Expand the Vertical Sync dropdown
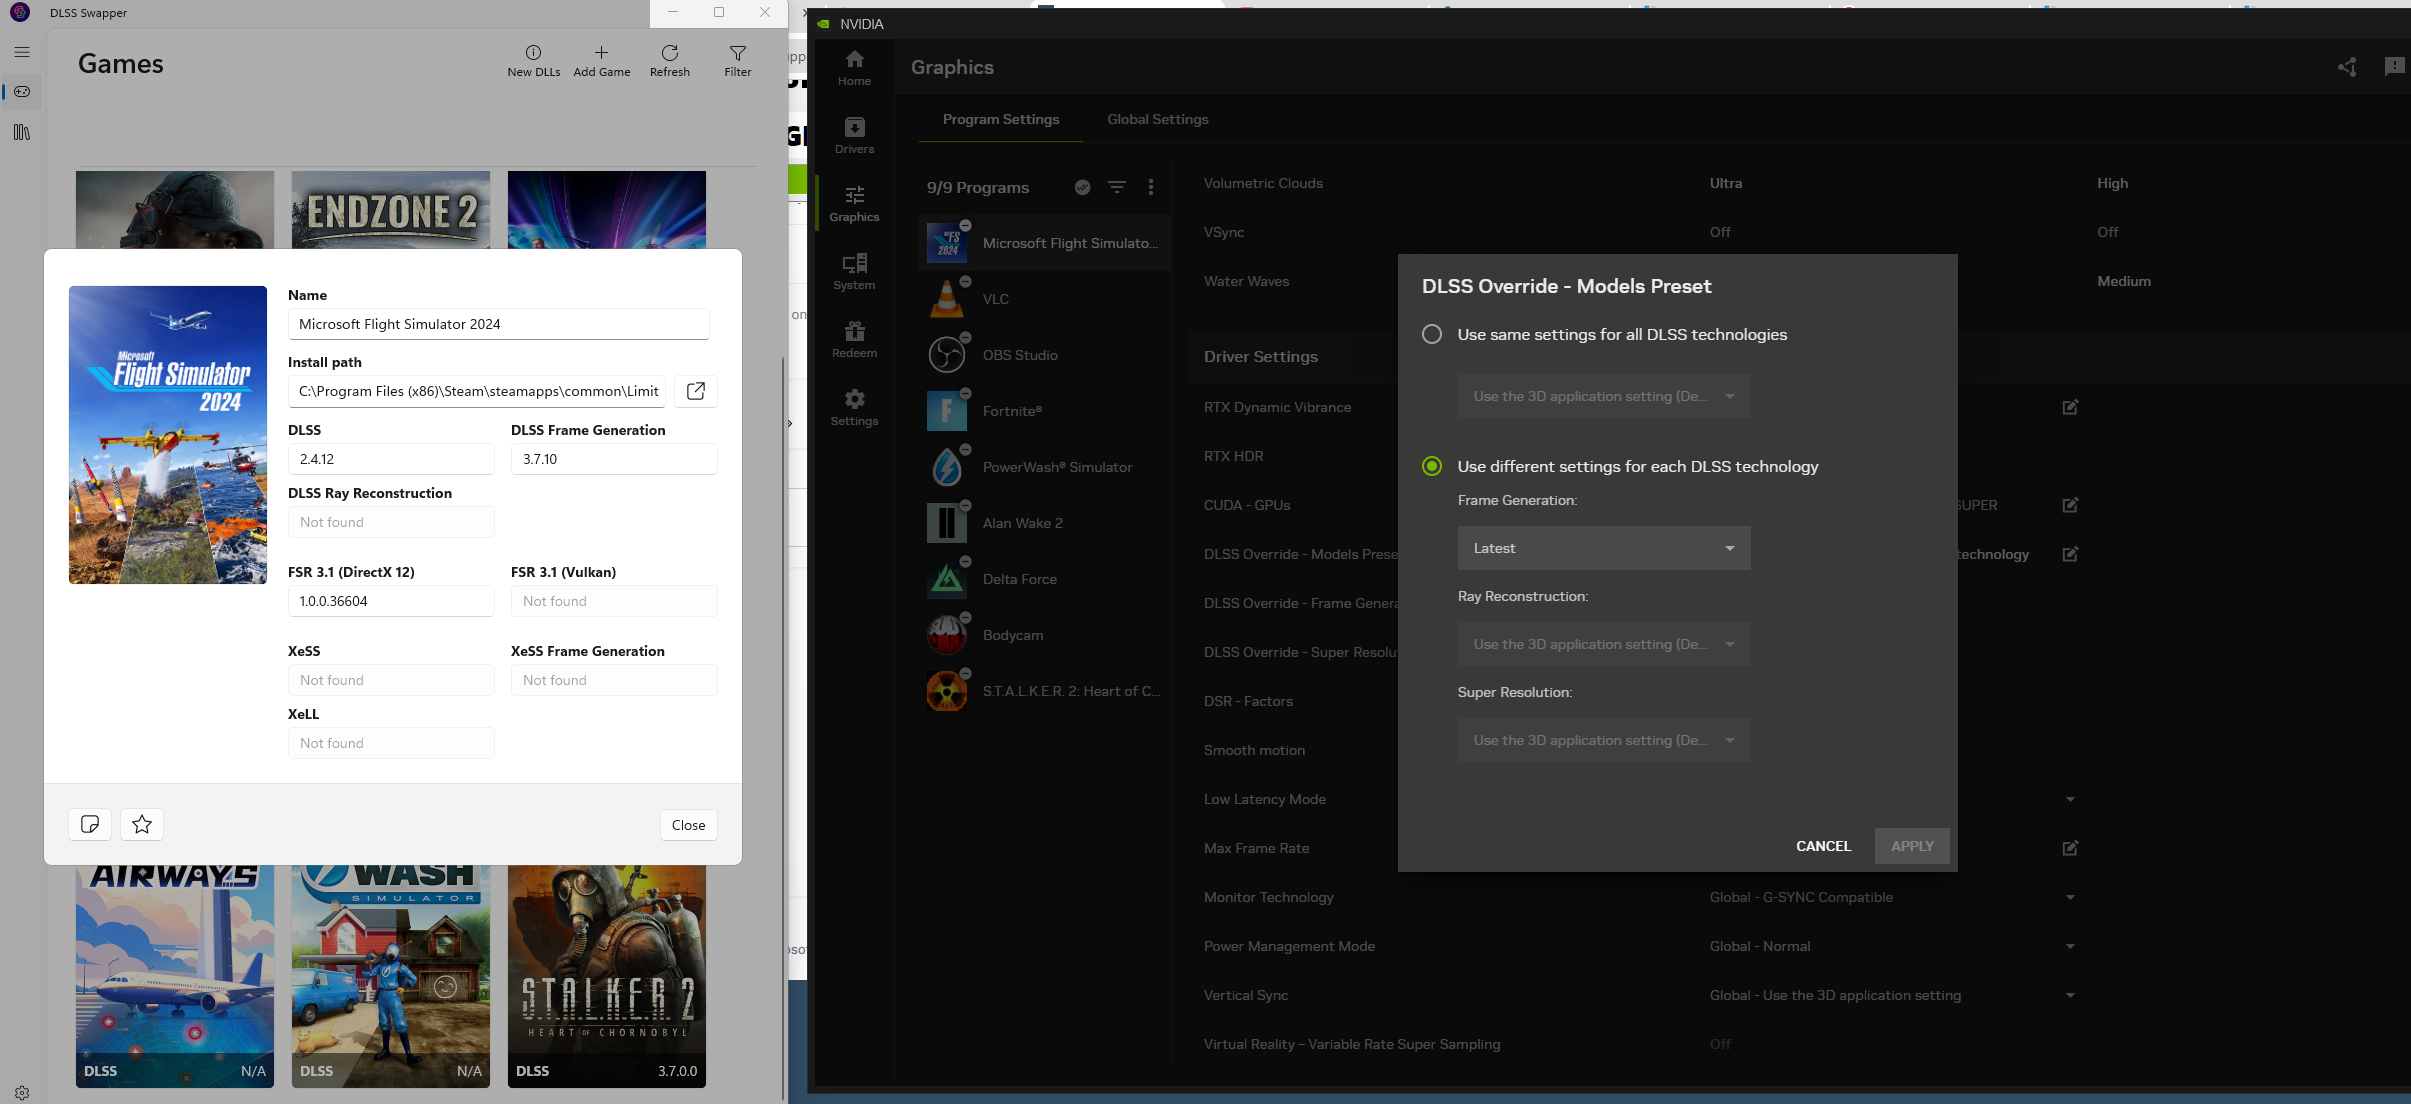 [x=2070, y=995]
